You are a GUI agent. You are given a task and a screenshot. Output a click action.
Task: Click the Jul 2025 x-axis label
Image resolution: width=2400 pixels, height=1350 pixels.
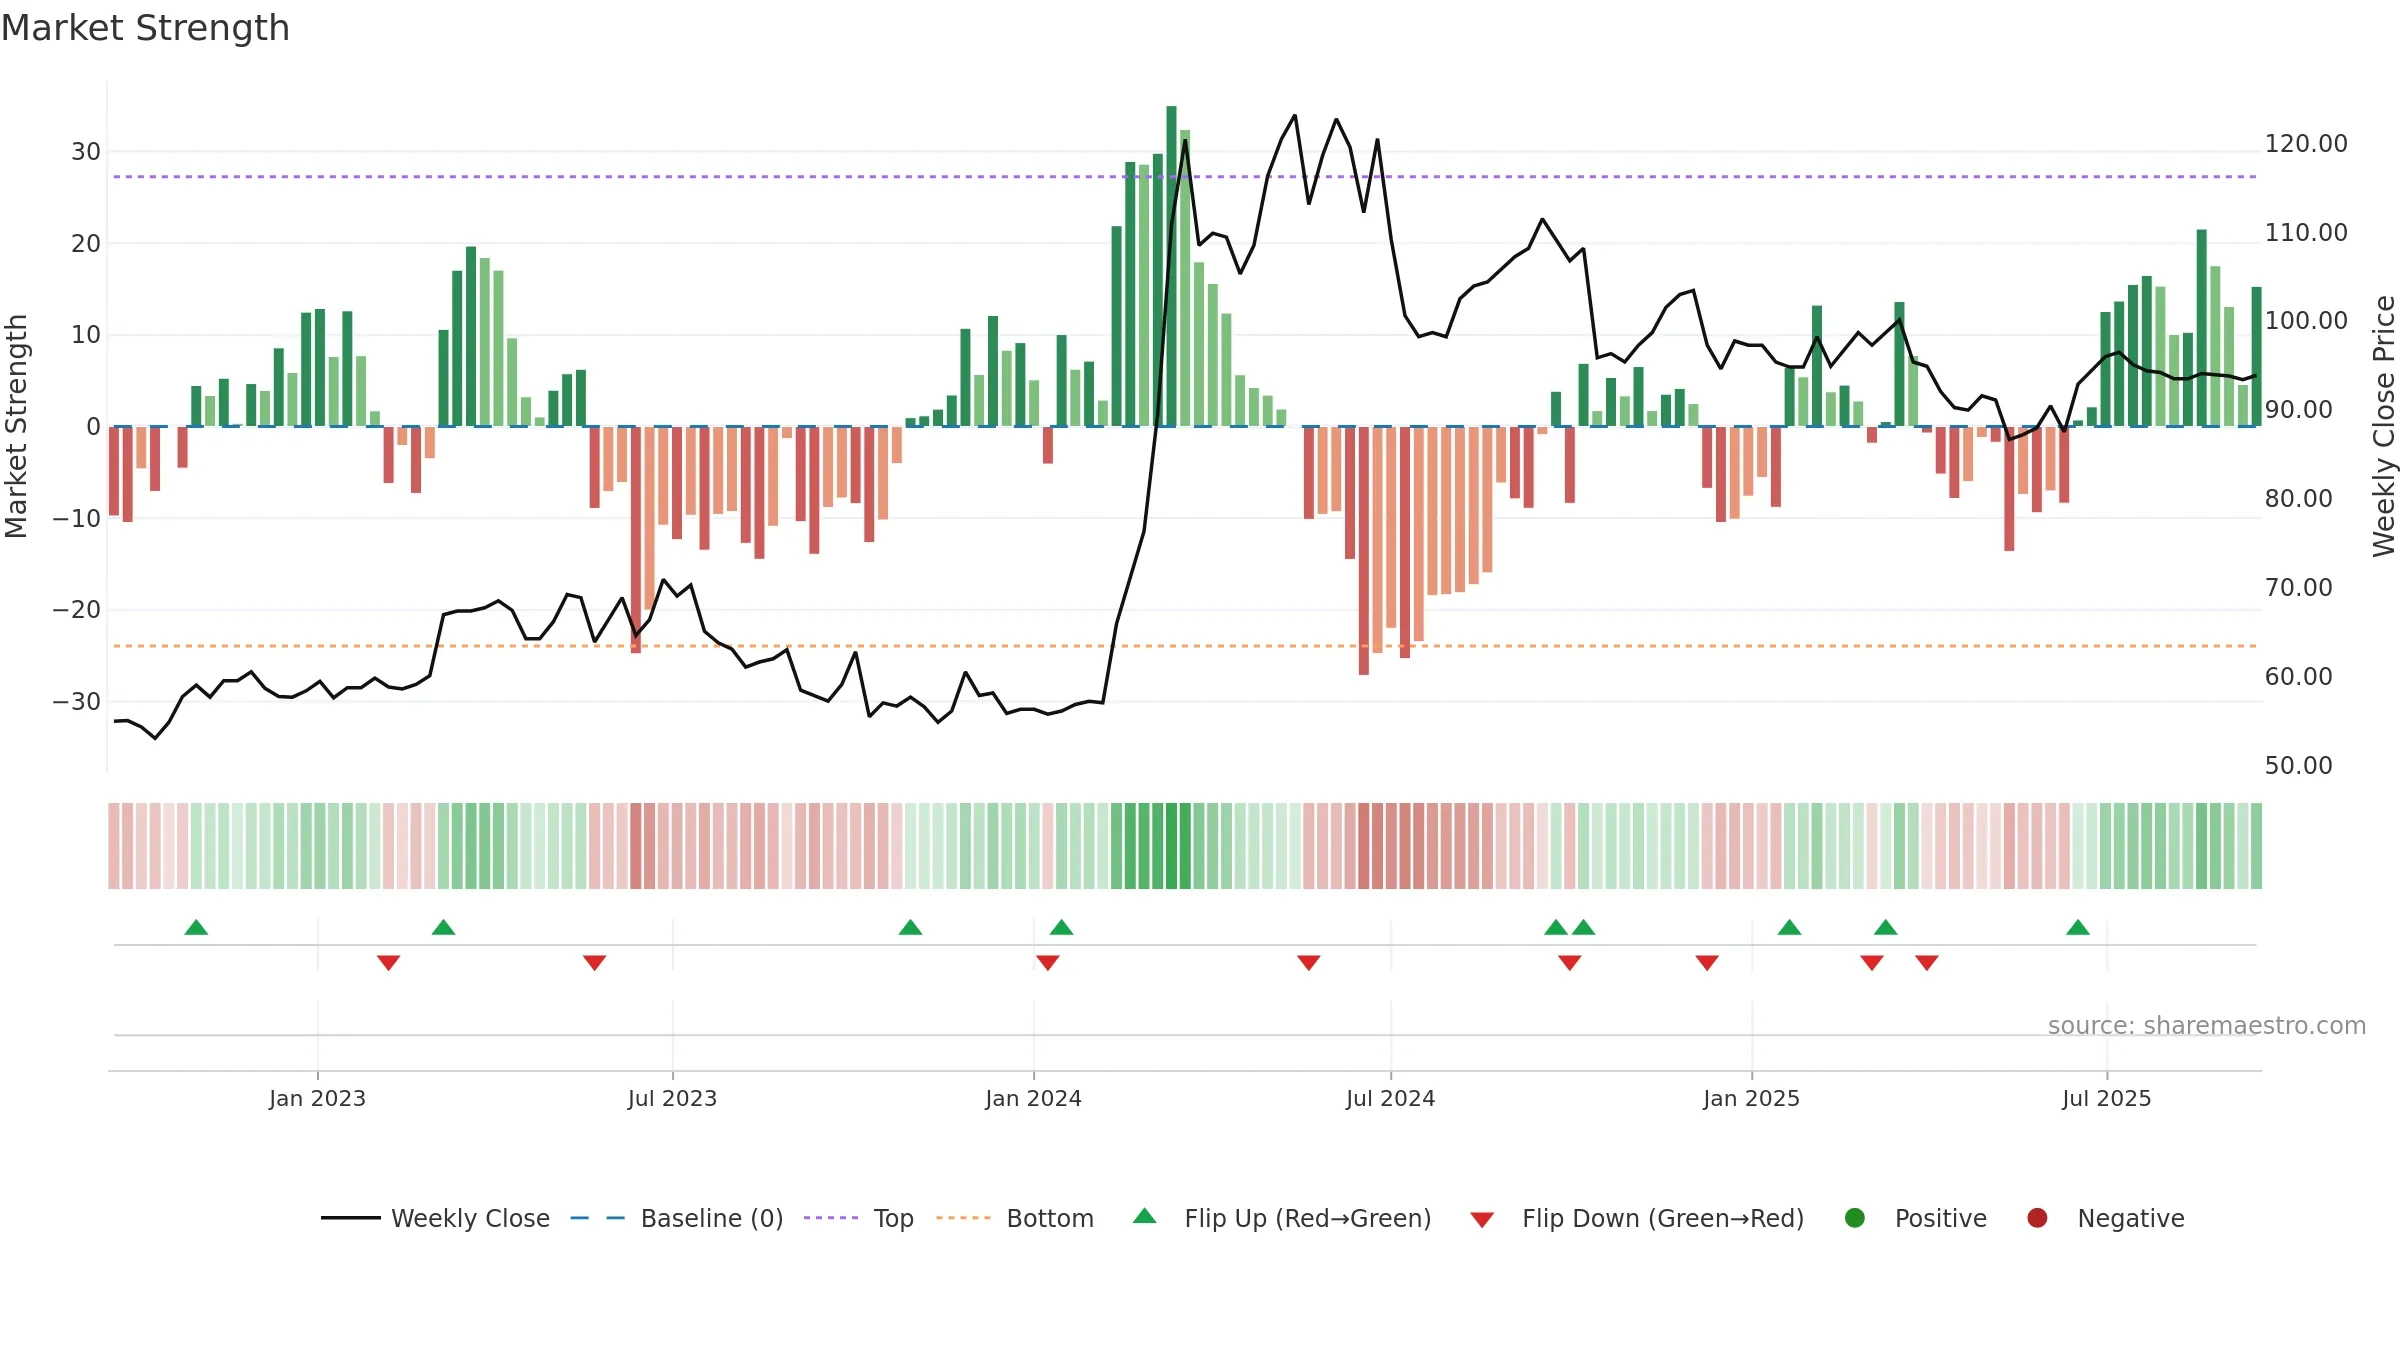coord(2106,1099)
